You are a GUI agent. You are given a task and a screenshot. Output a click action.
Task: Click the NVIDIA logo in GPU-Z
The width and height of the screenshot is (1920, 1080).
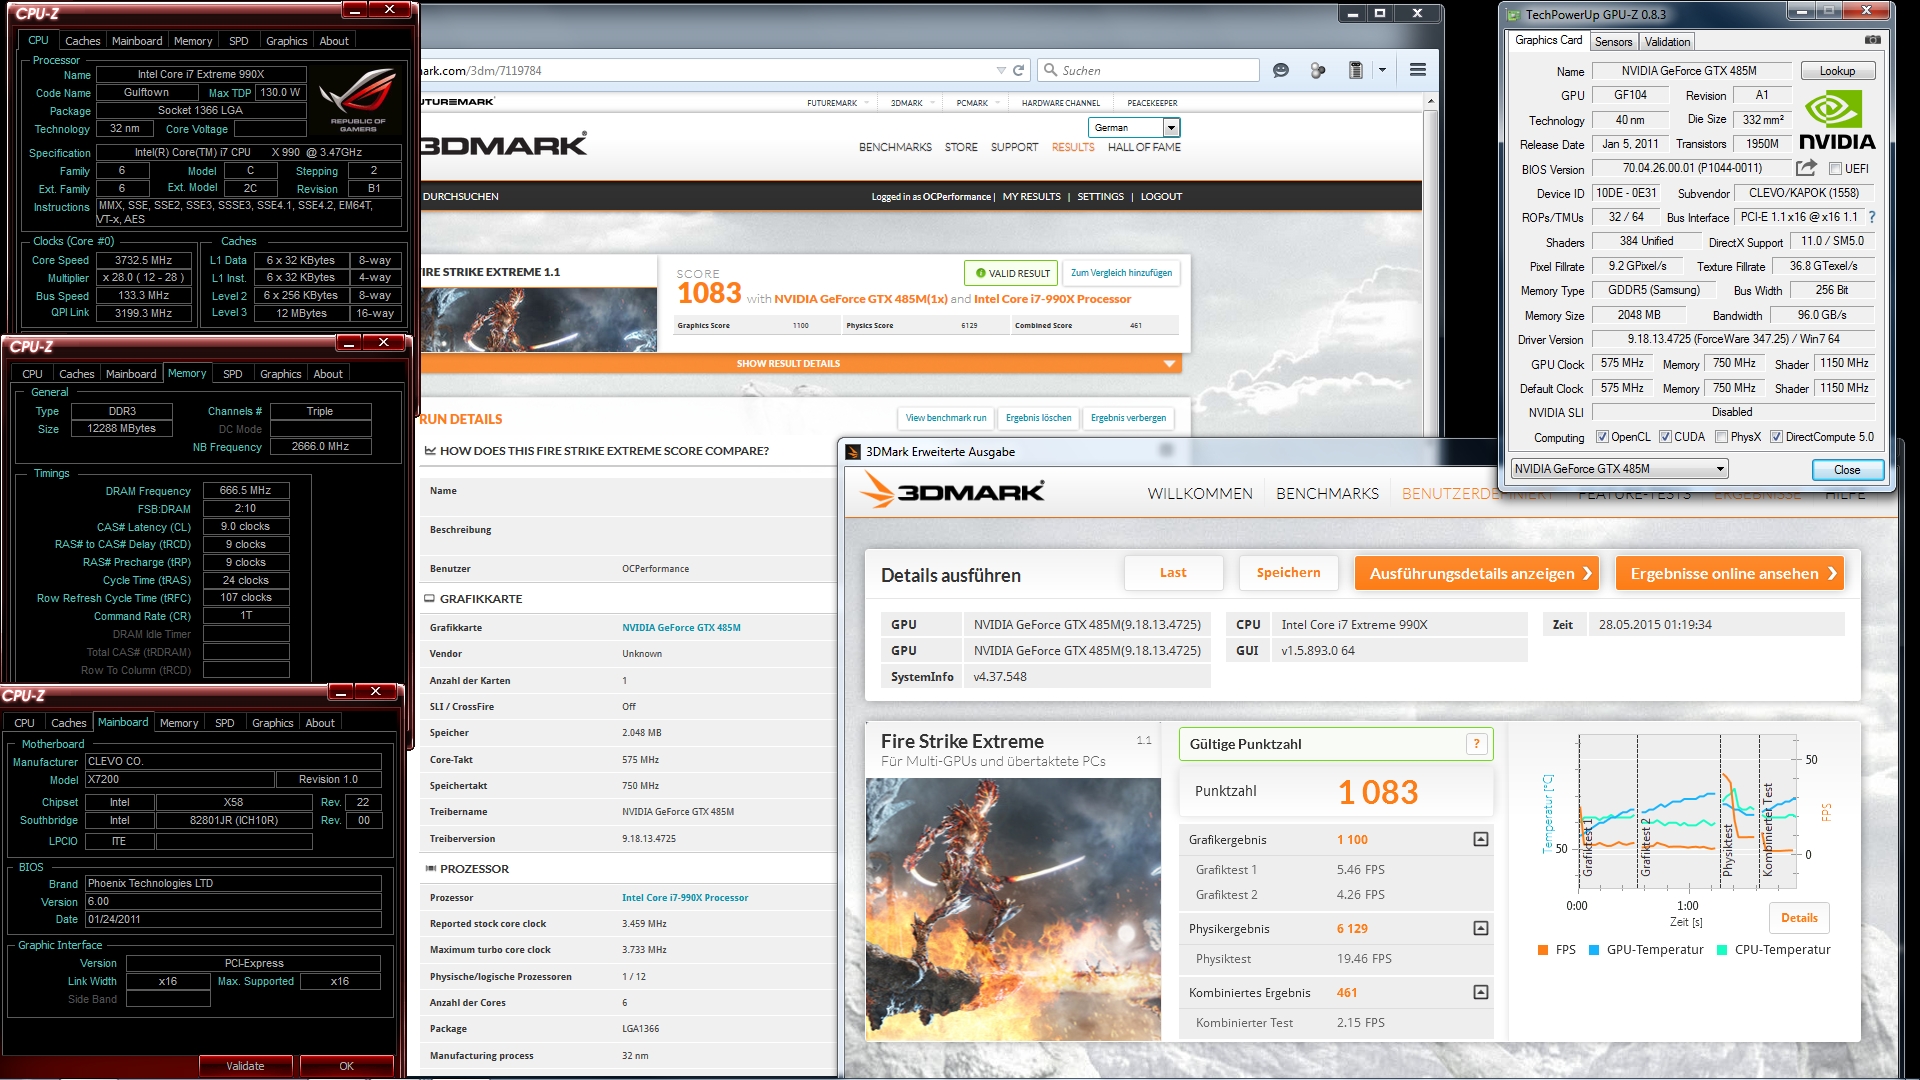tap(1837, 120)
